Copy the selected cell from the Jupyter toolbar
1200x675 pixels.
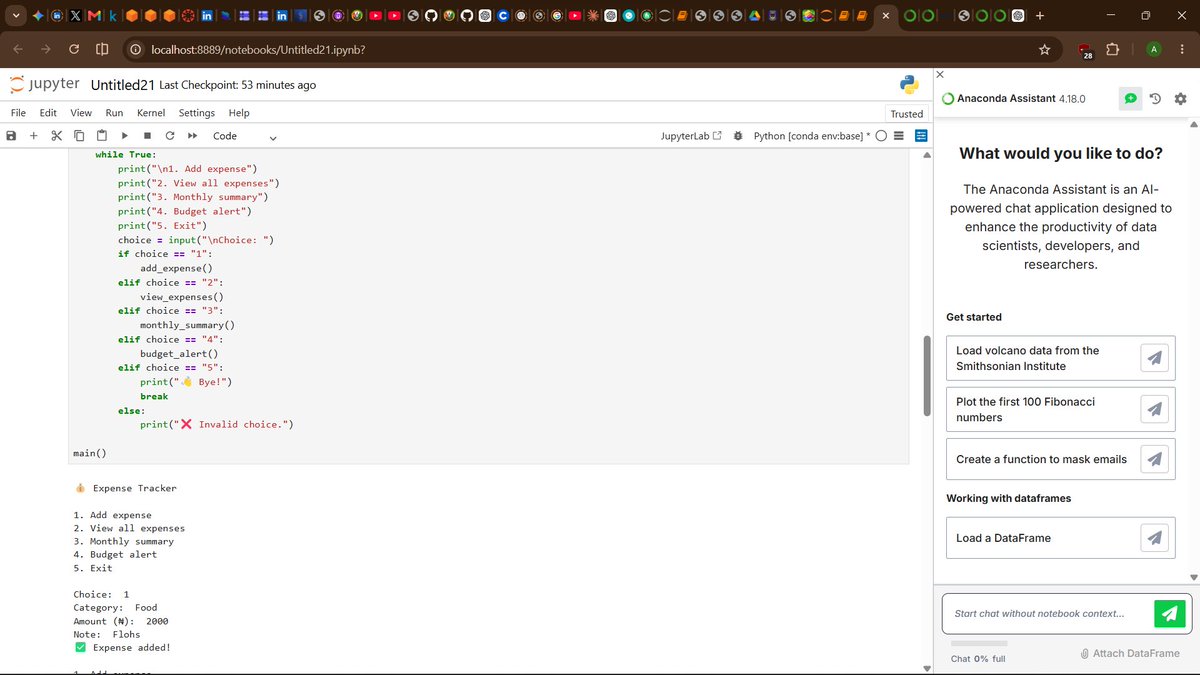[x=79, y=136]
